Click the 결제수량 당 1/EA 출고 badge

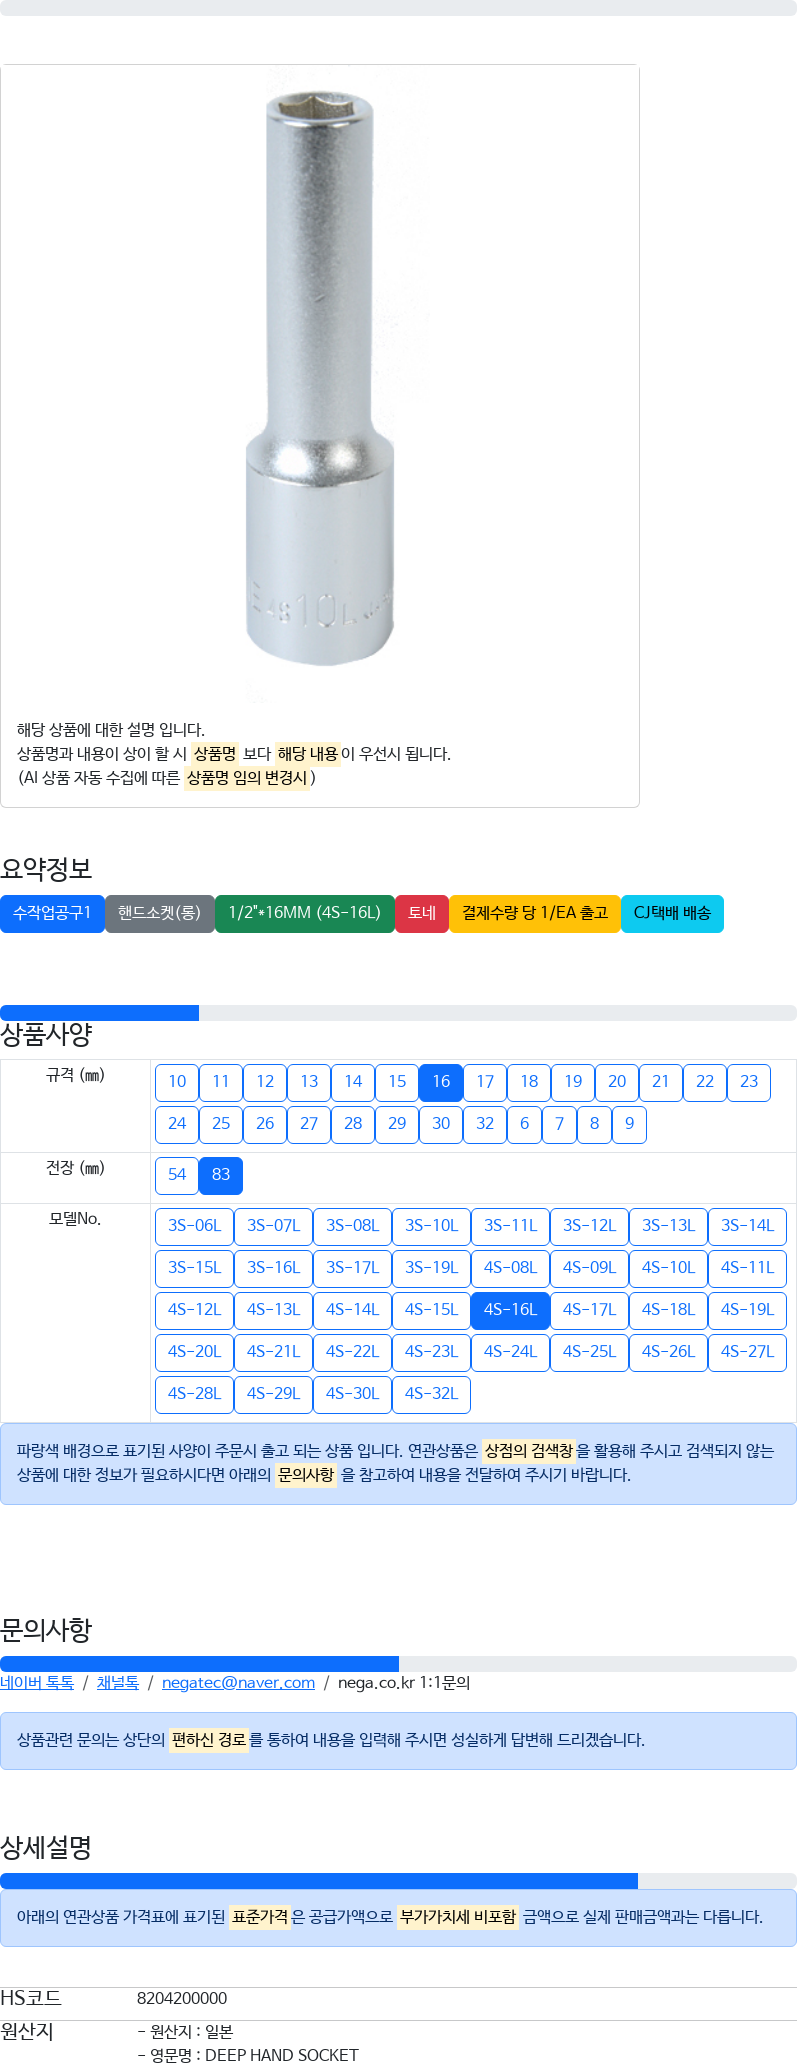pyautogui.click(x=535, y=913)
